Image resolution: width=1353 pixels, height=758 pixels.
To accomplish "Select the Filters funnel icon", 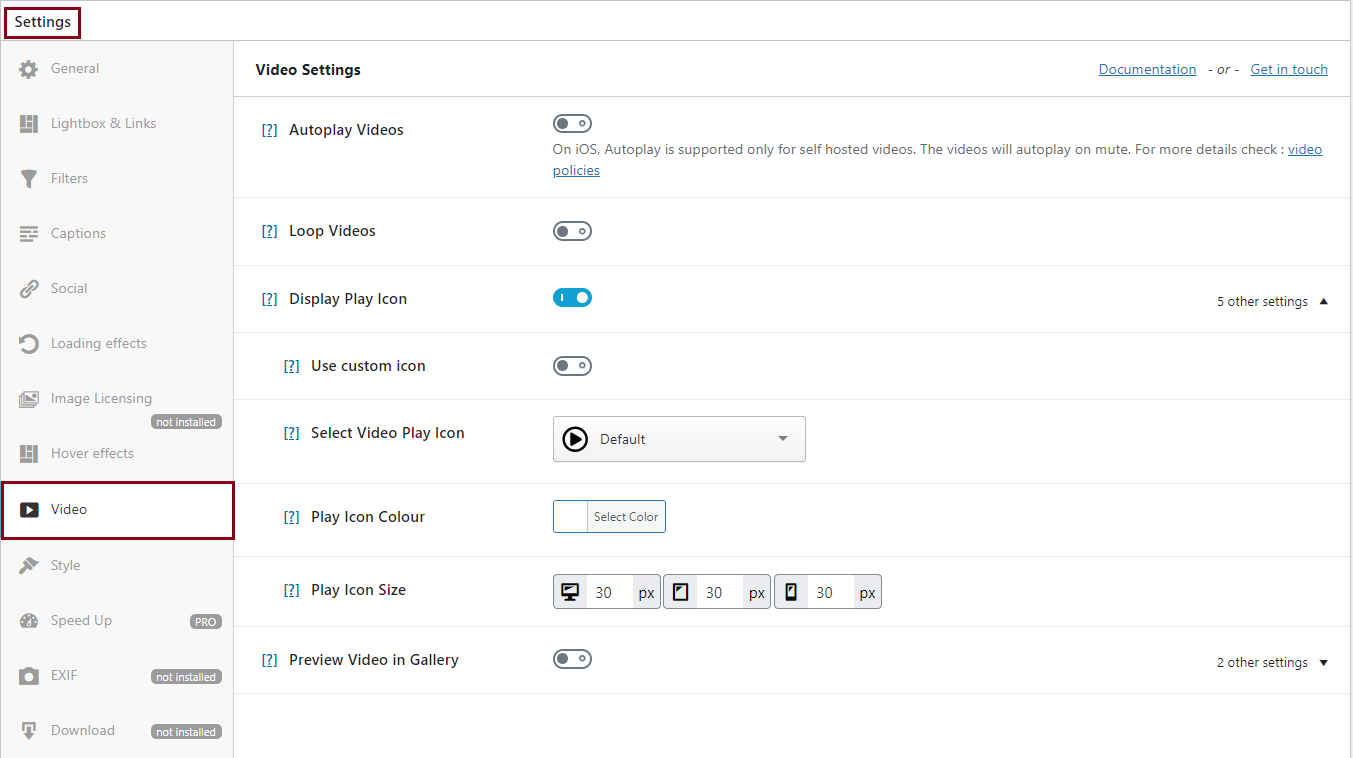I will (x=29, y=179).
